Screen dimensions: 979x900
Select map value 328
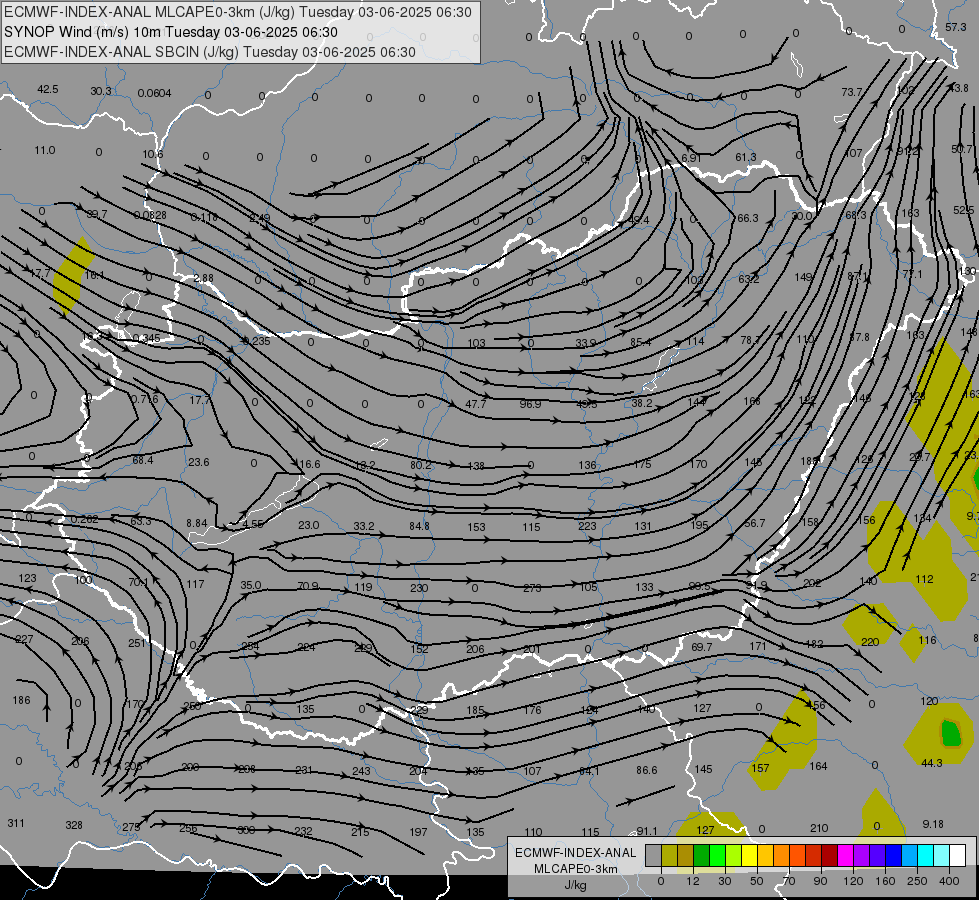pos(74,825)
